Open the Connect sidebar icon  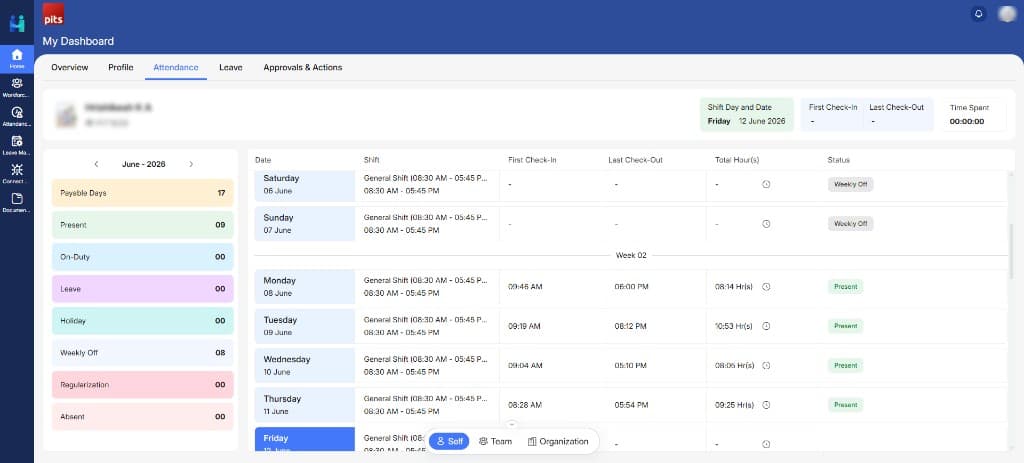[x=17, y=173]
